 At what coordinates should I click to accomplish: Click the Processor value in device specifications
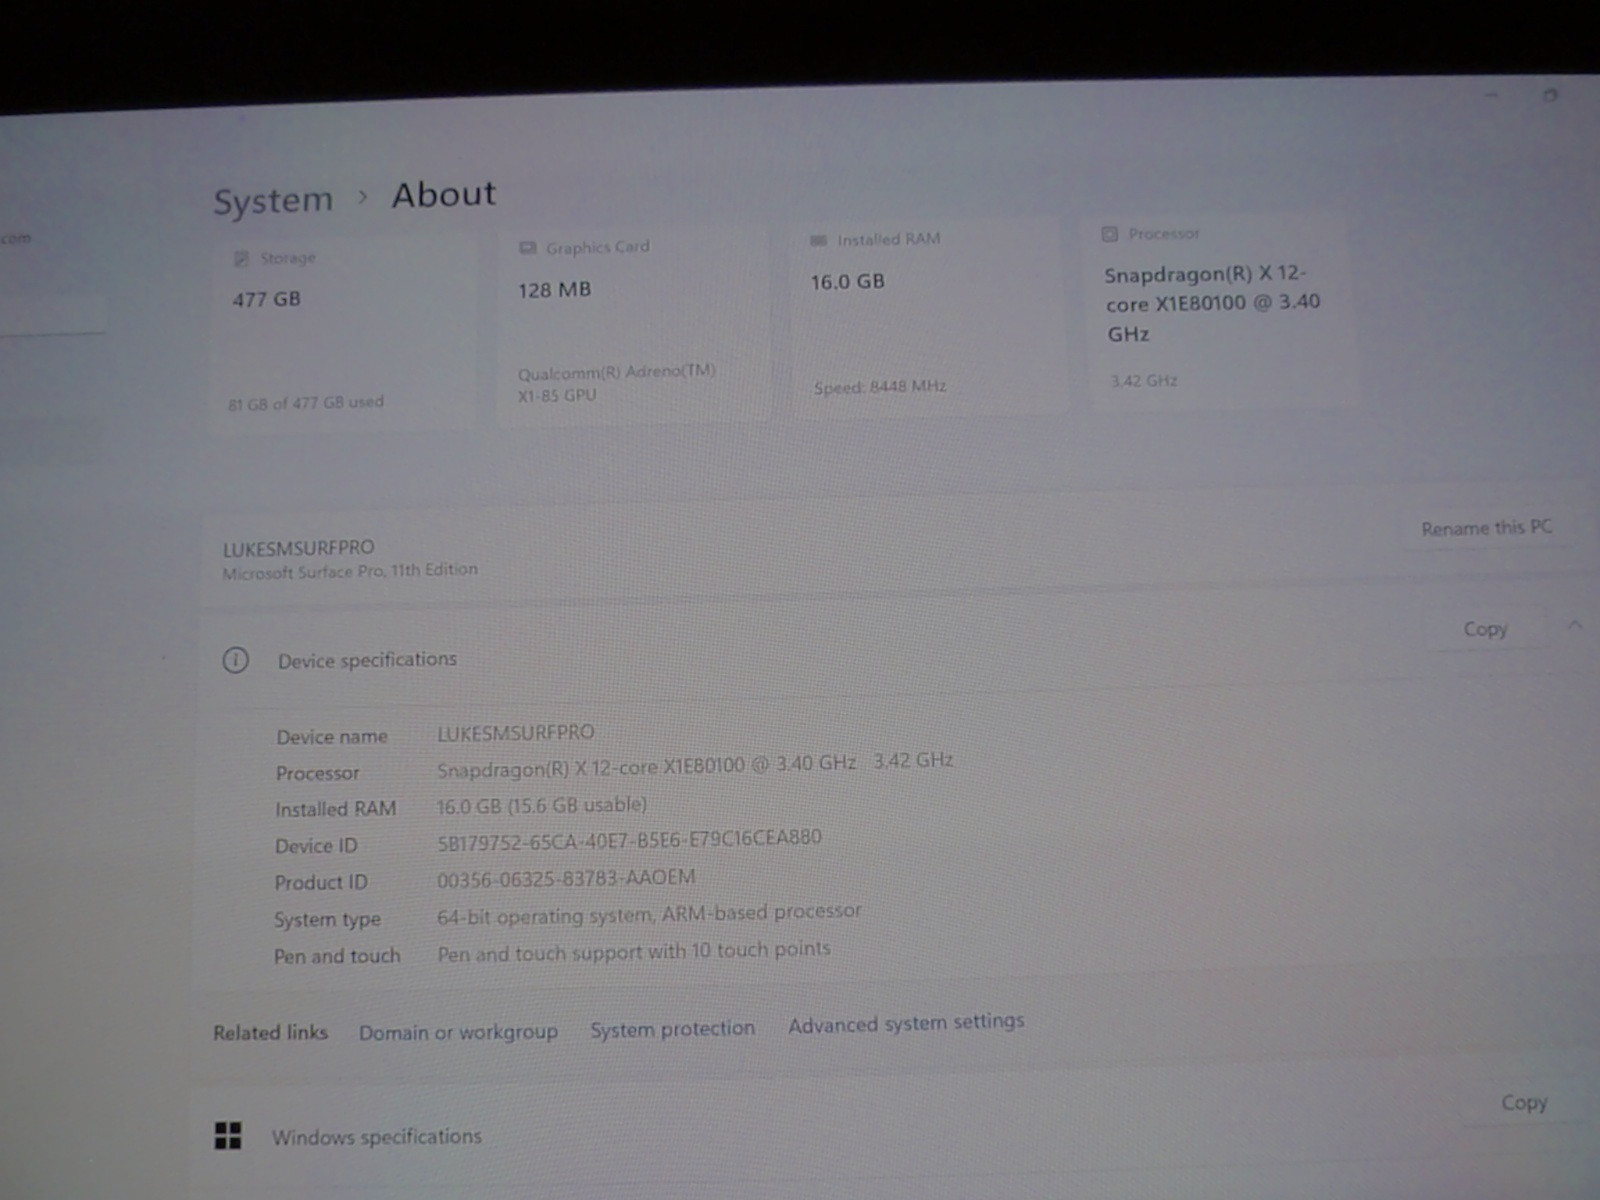[x=695, y=765]
